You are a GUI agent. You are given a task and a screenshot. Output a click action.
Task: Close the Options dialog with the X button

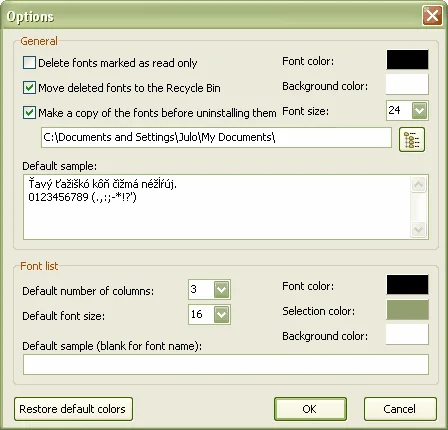tap(432, 15)
